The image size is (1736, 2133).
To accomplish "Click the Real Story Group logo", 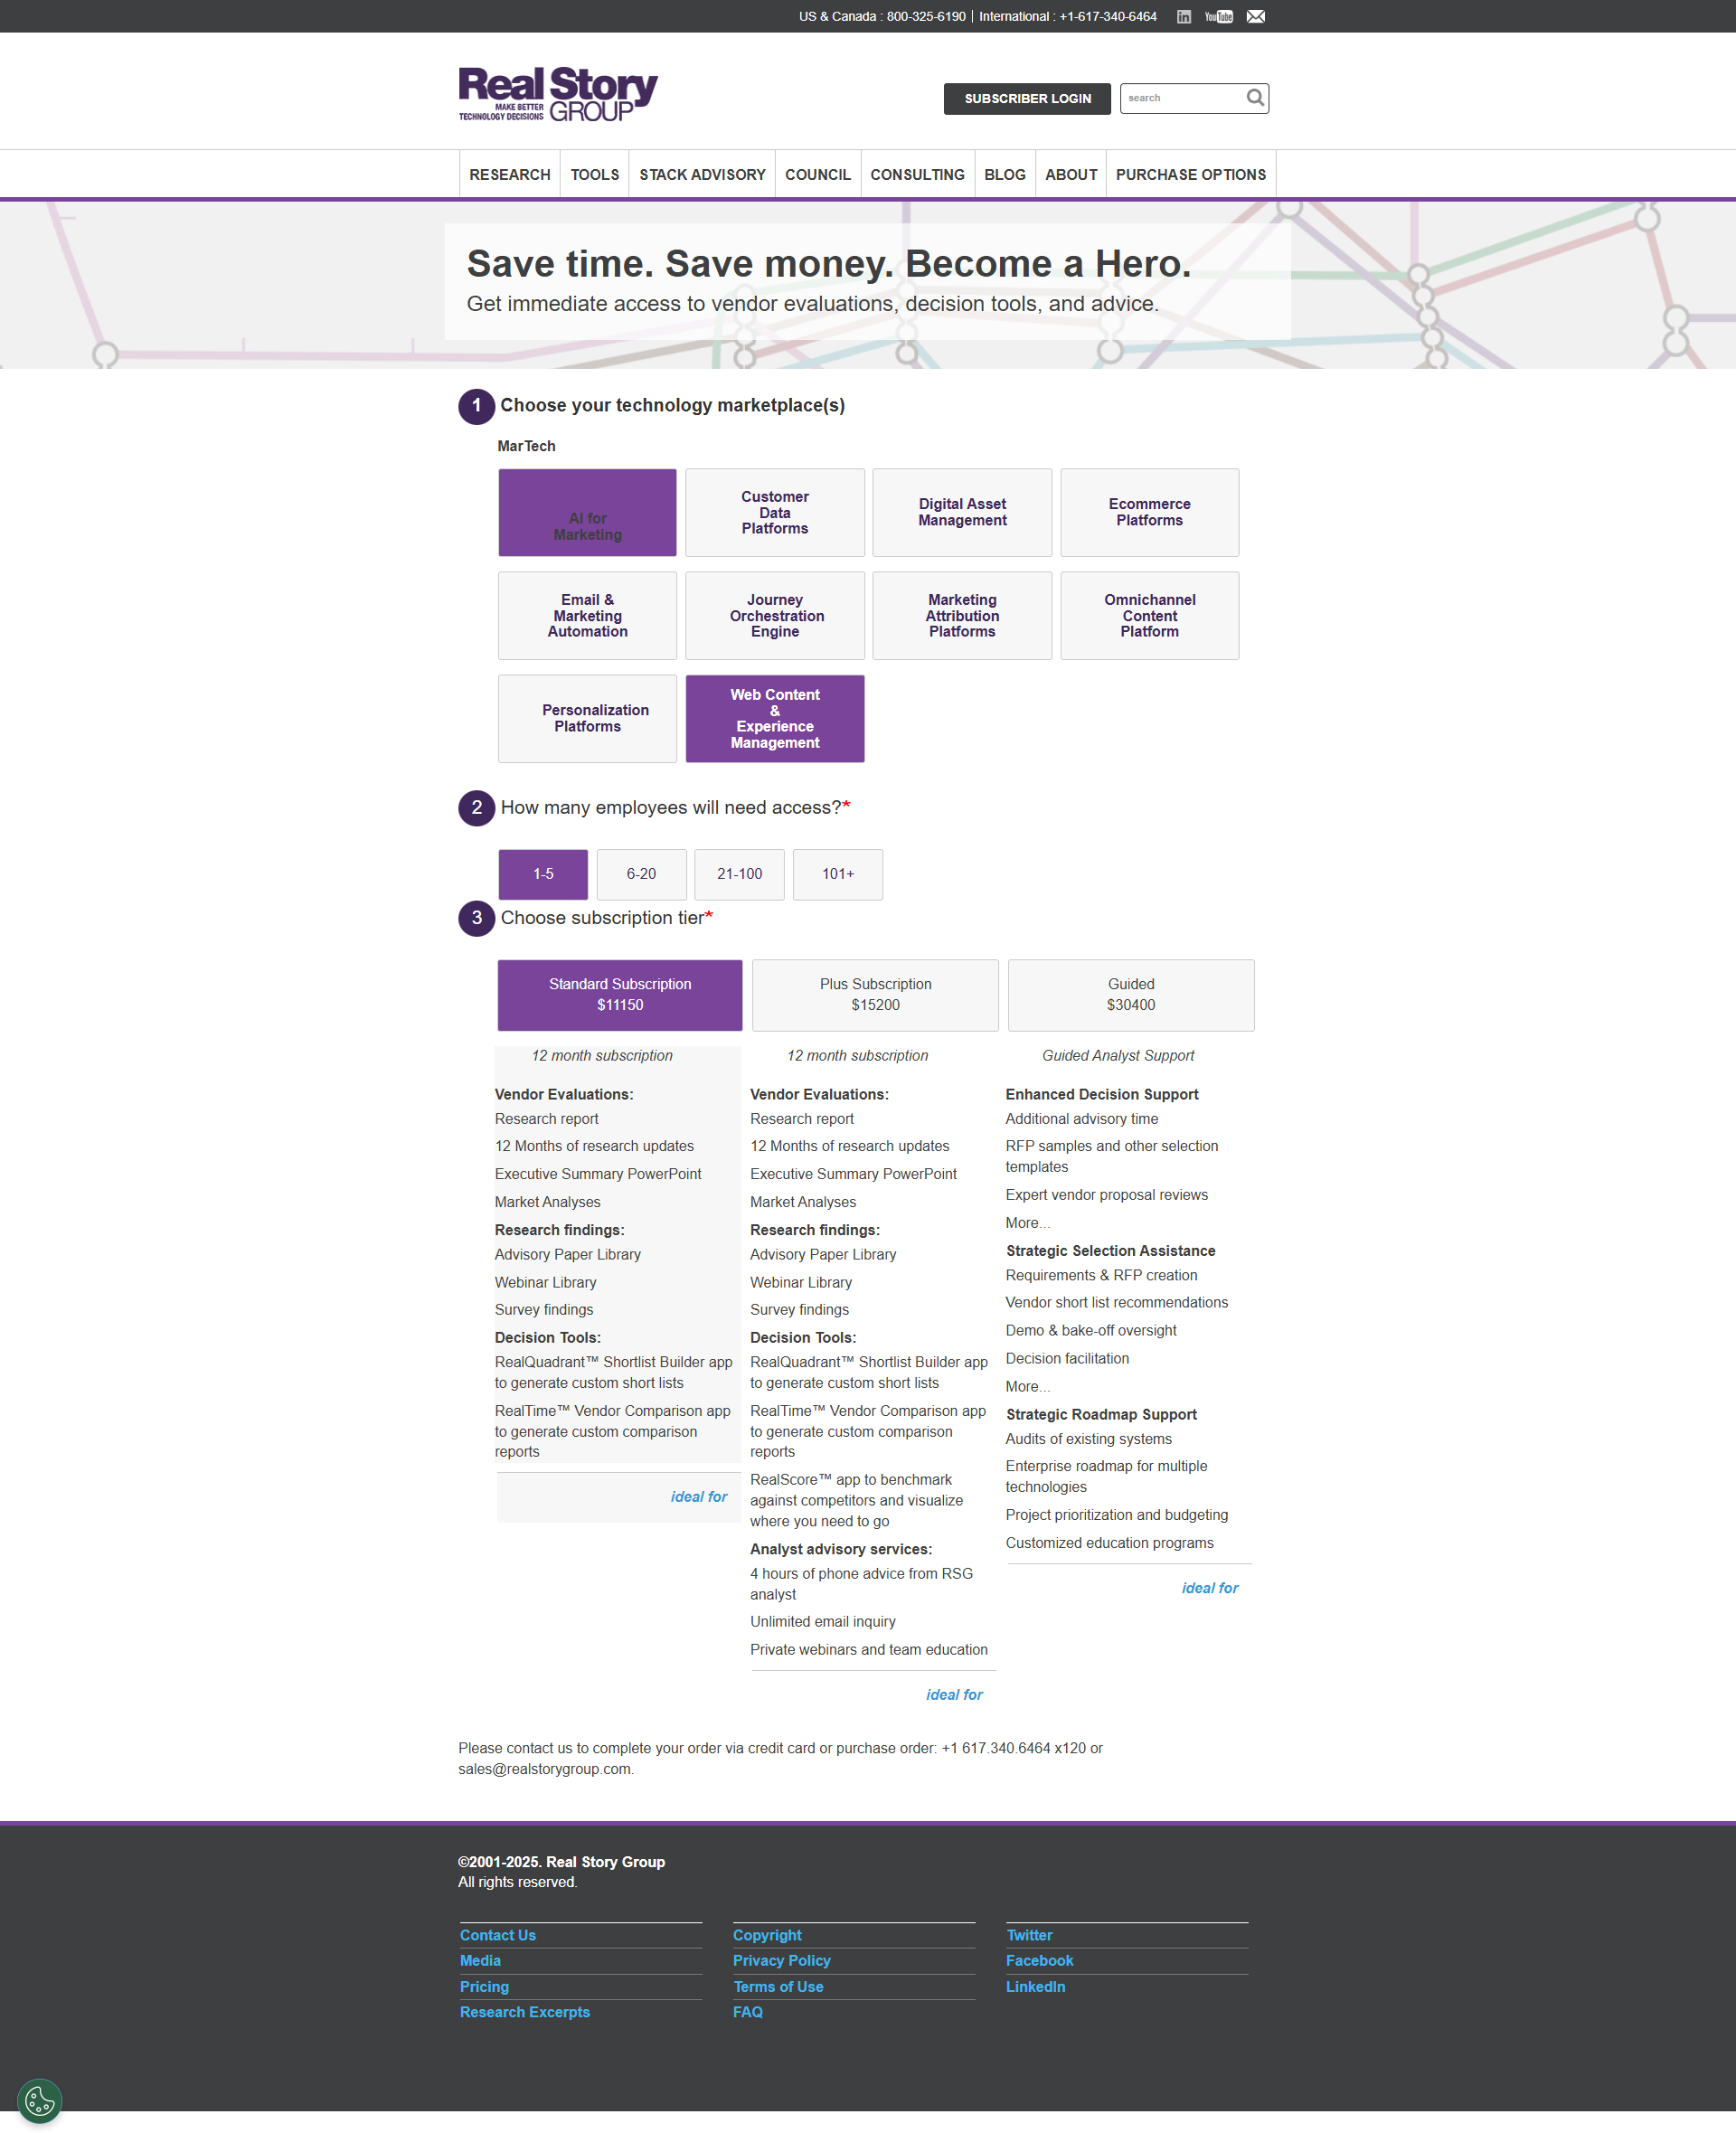I will 558,95.
